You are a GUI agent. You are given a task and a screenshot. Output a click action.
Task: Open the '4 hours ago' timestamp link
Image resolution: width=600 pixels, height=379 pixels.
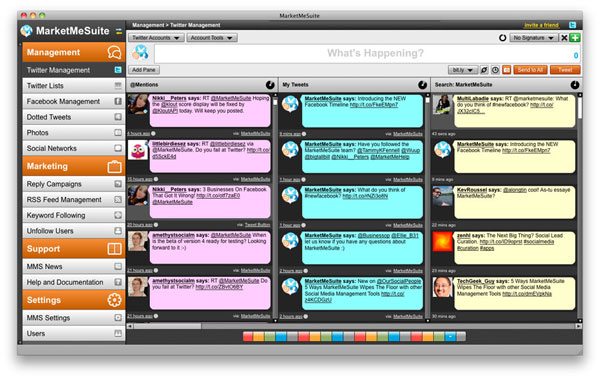tap(138, 134)
